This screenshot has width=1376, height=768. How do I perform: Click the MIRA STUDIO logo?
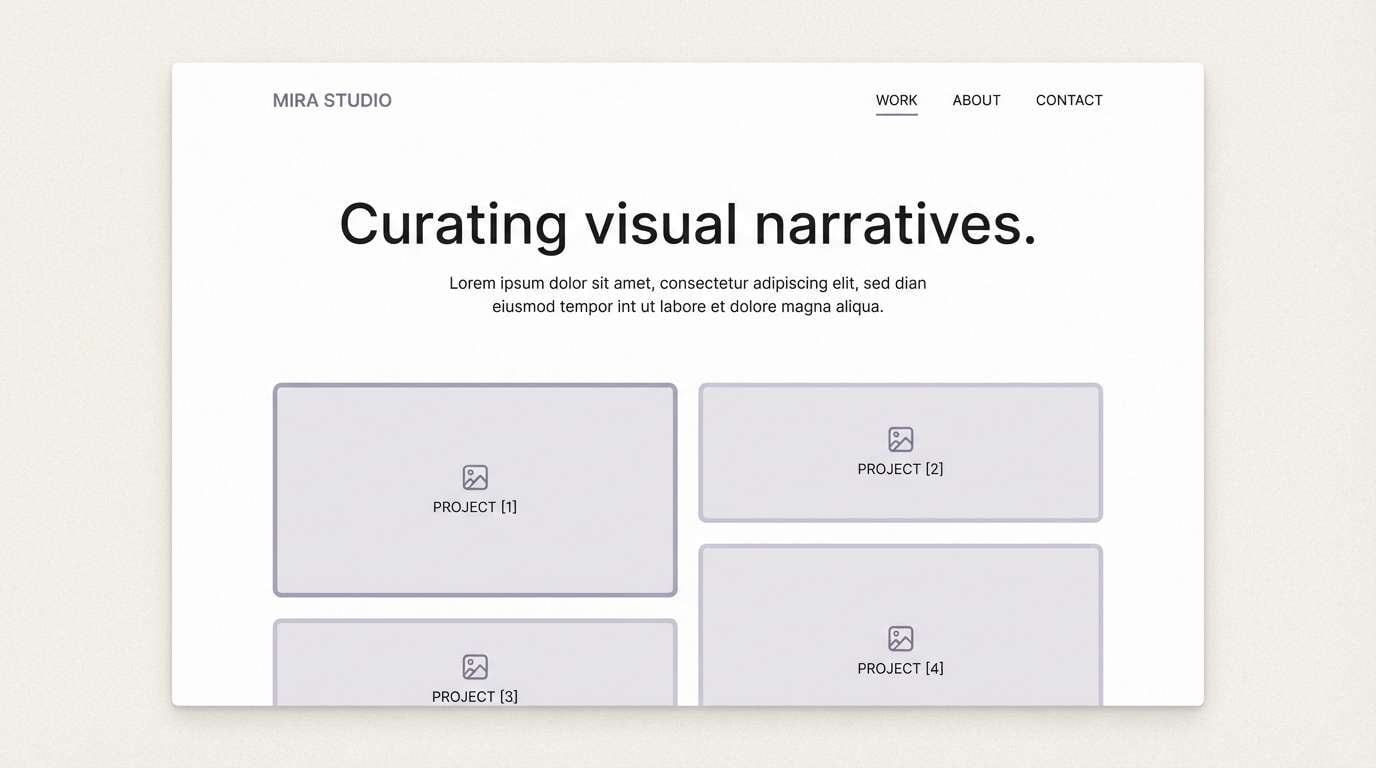coord(332,100)
